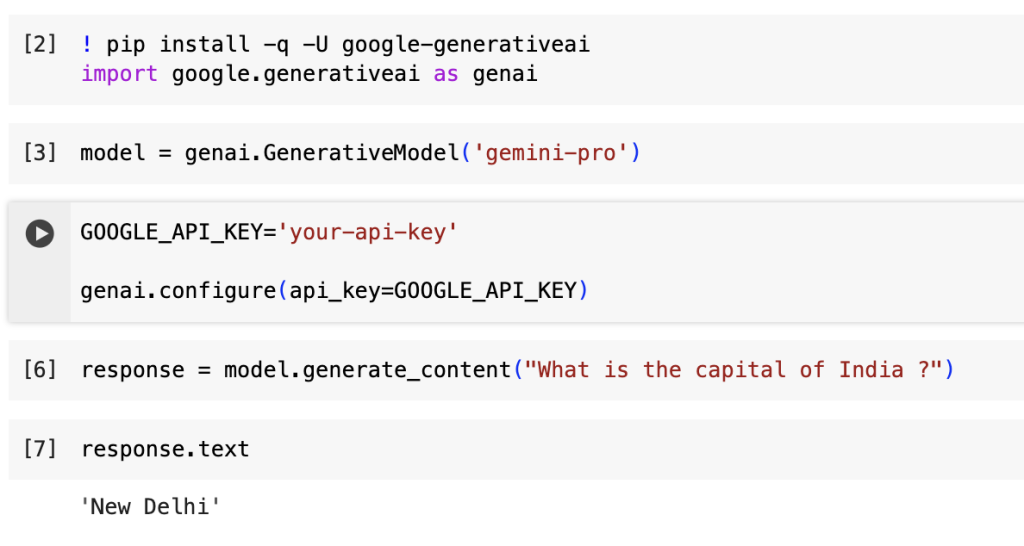Screen dimensions: 1024x546
Task: Click the api_key=GOOGLE_API_KEY argument
Action: (x=433, y=291)
